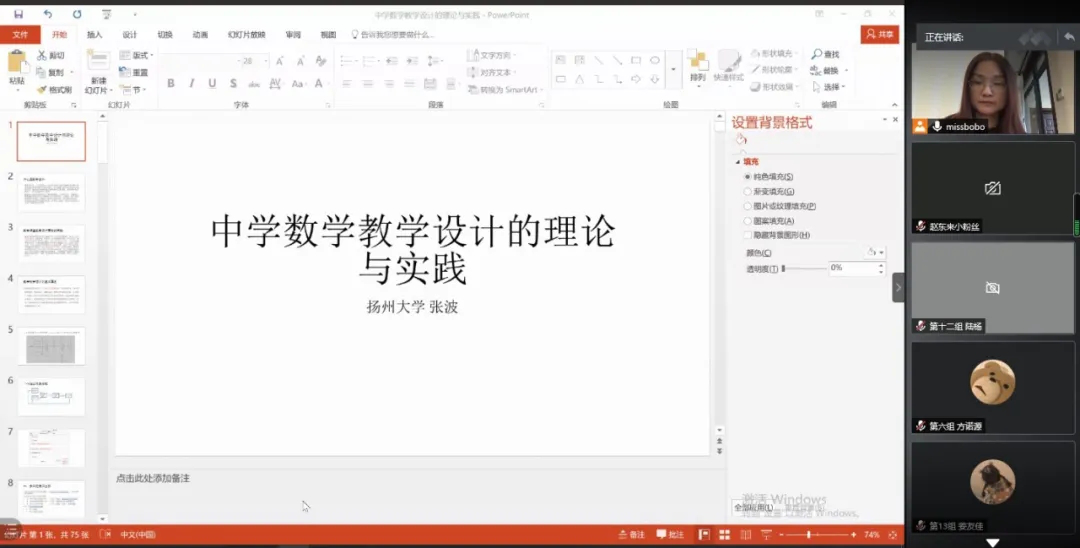
Task: Open the Animations (动画) tab
Action: point(200,34)
